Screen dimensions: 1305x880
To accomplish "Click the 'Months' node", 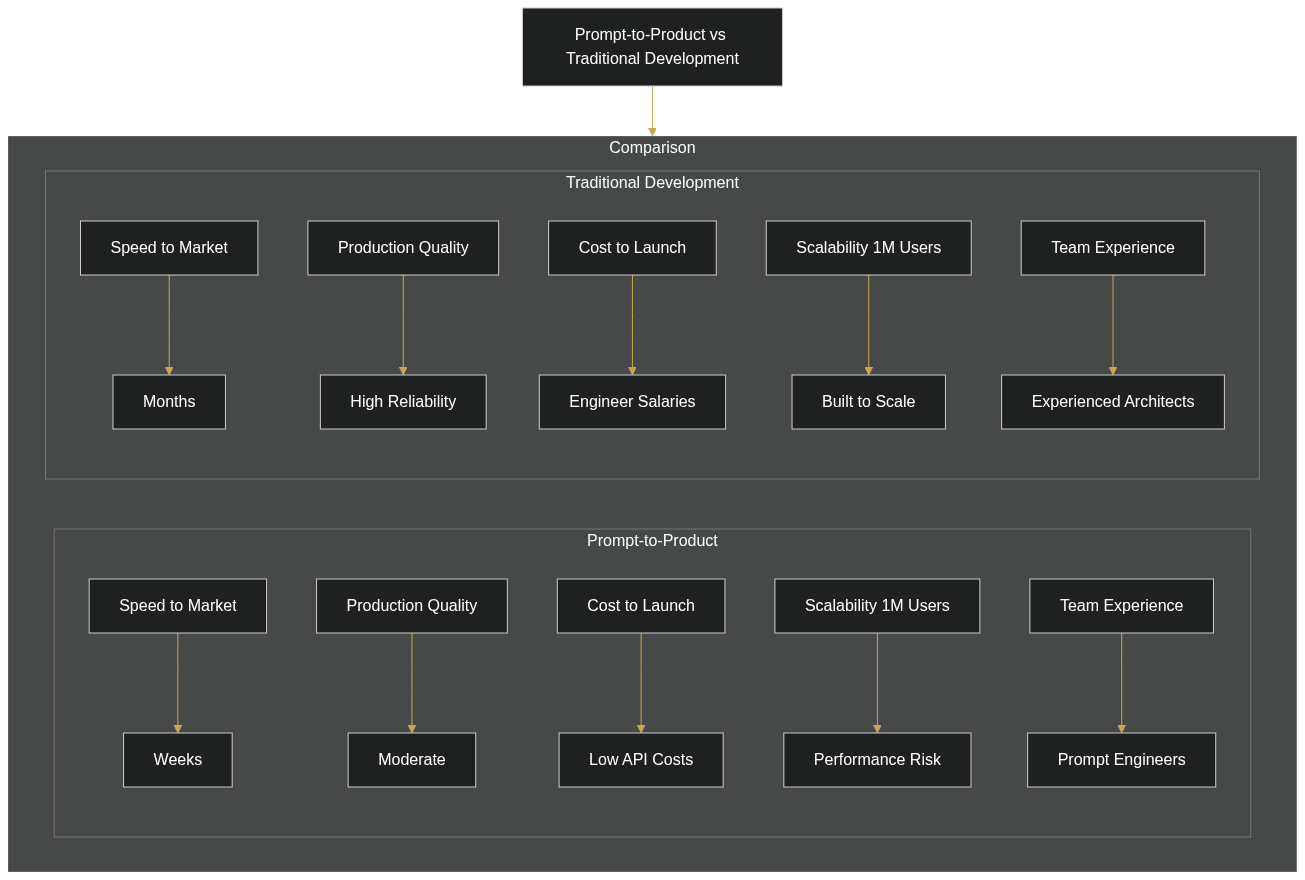I will click(x=169, y=402).
